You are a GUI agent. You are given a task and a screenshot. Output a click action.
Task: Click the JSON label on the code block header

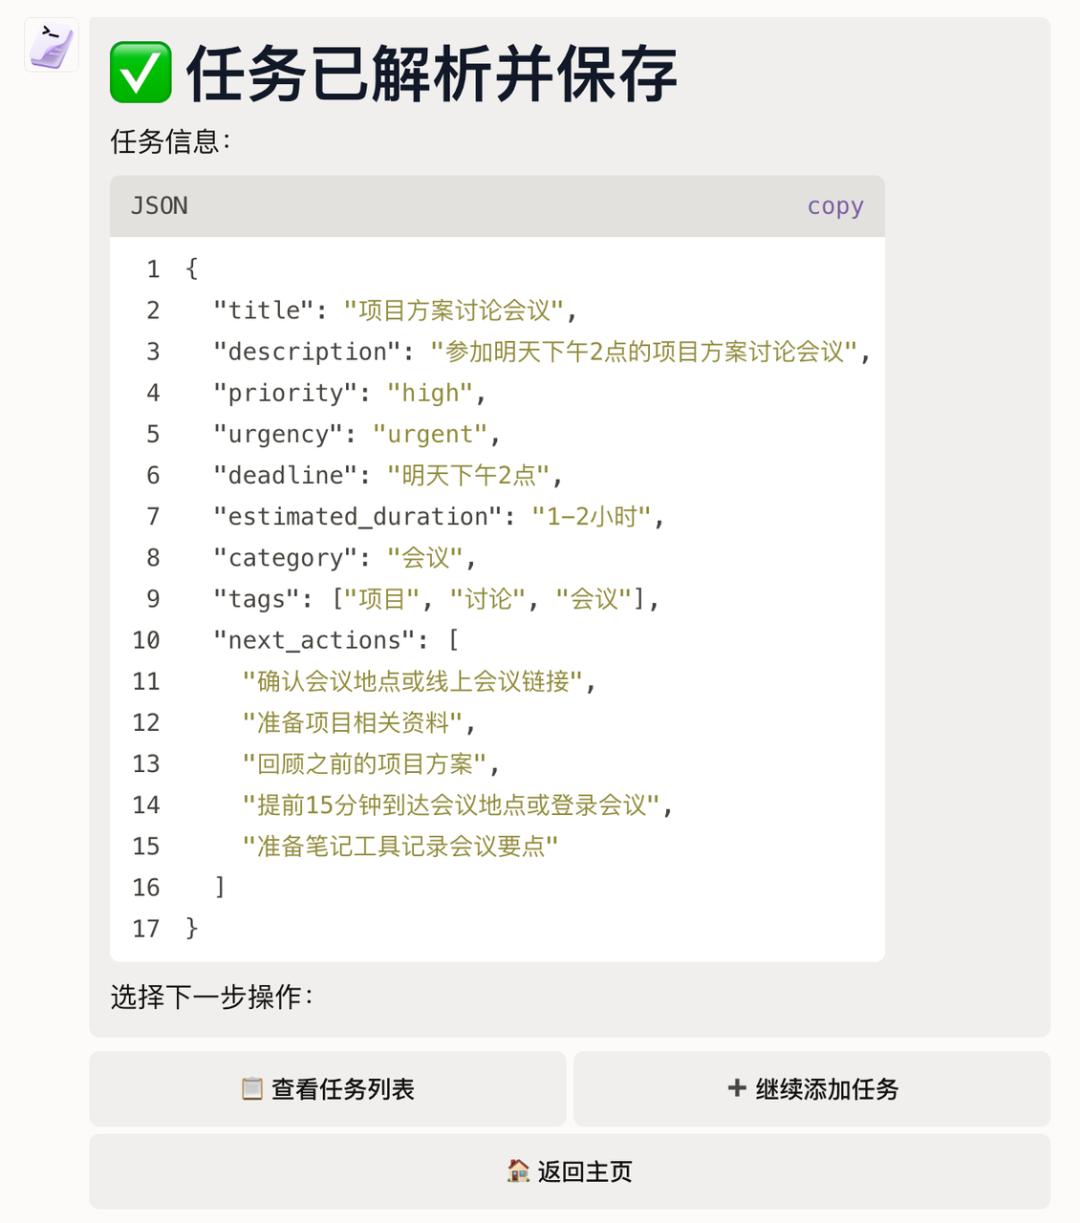(x=160, y=205)
